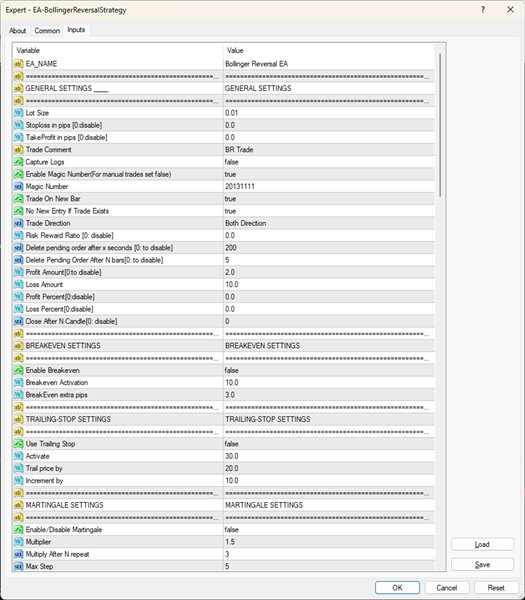
Task: Open the No New Entry If Trade Exists value dropdown
Action: (x=329, y=211)
